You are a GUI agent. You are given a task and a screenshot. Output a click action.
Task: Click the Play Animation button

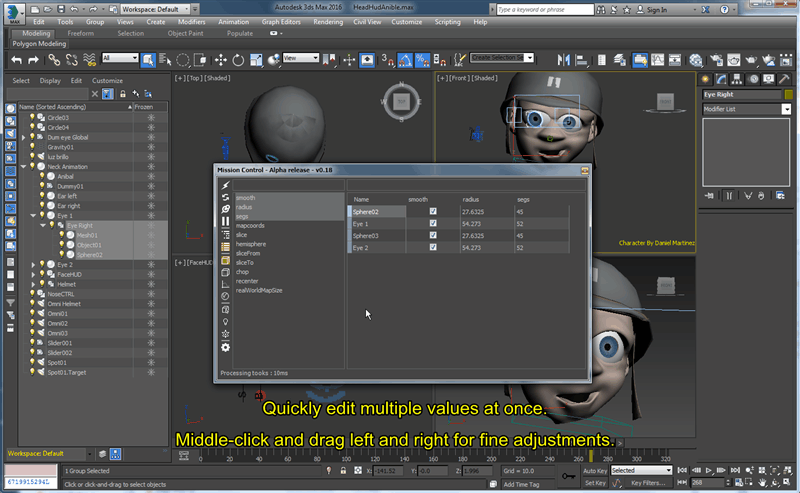(x=709, y=470)
